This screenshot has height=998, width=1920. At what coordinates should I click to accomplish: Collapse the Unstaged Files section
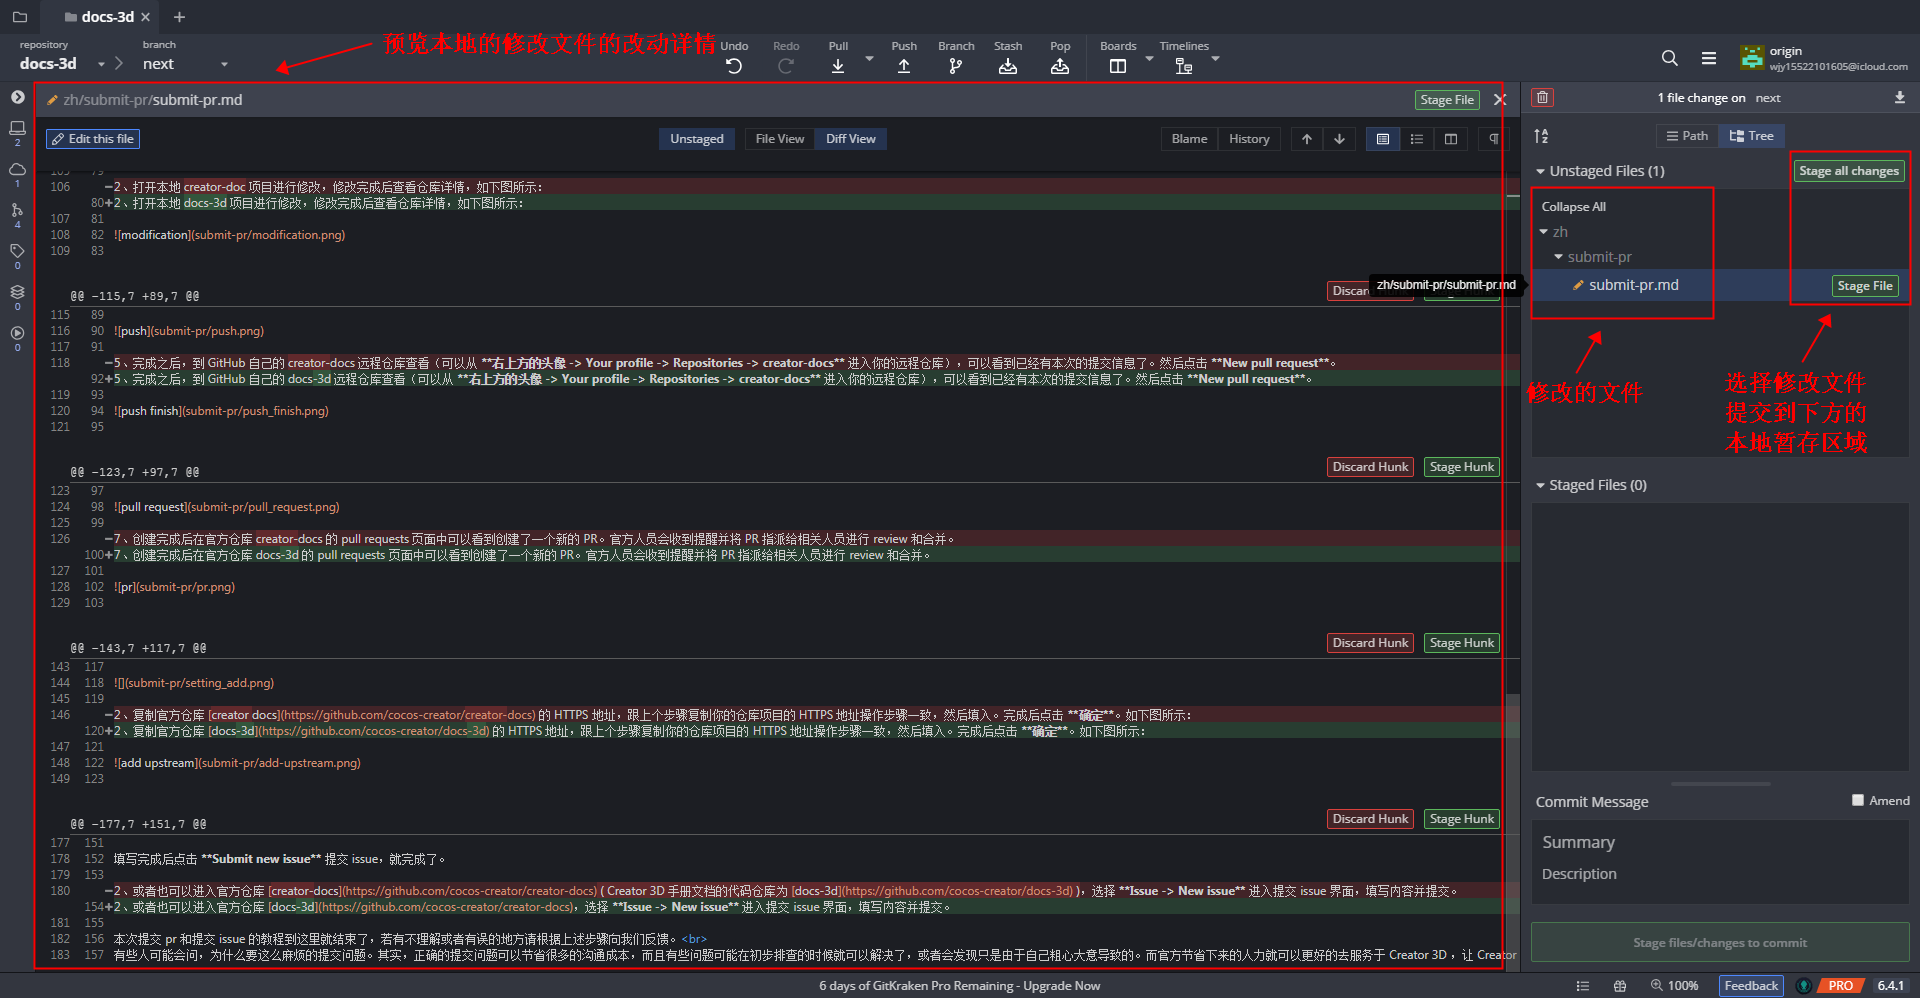[x=1541, y=171]
